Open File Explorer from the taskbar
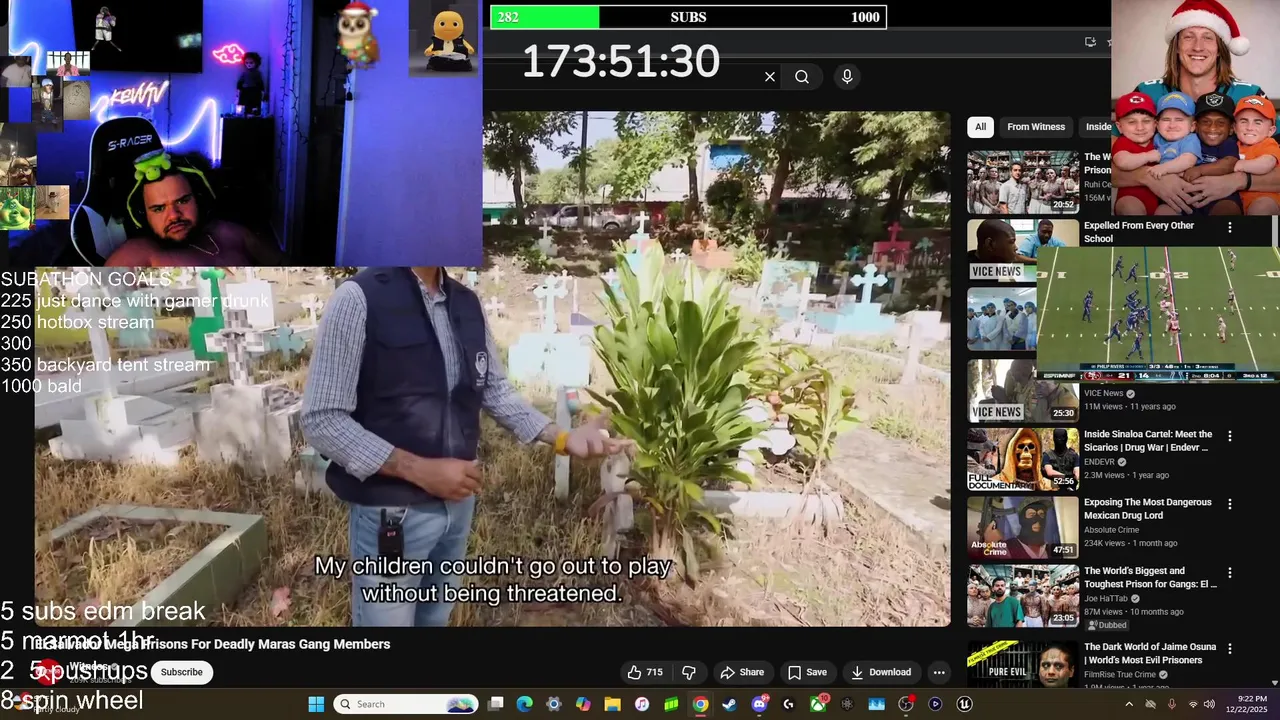1280x720 pixels. point(612,704)
